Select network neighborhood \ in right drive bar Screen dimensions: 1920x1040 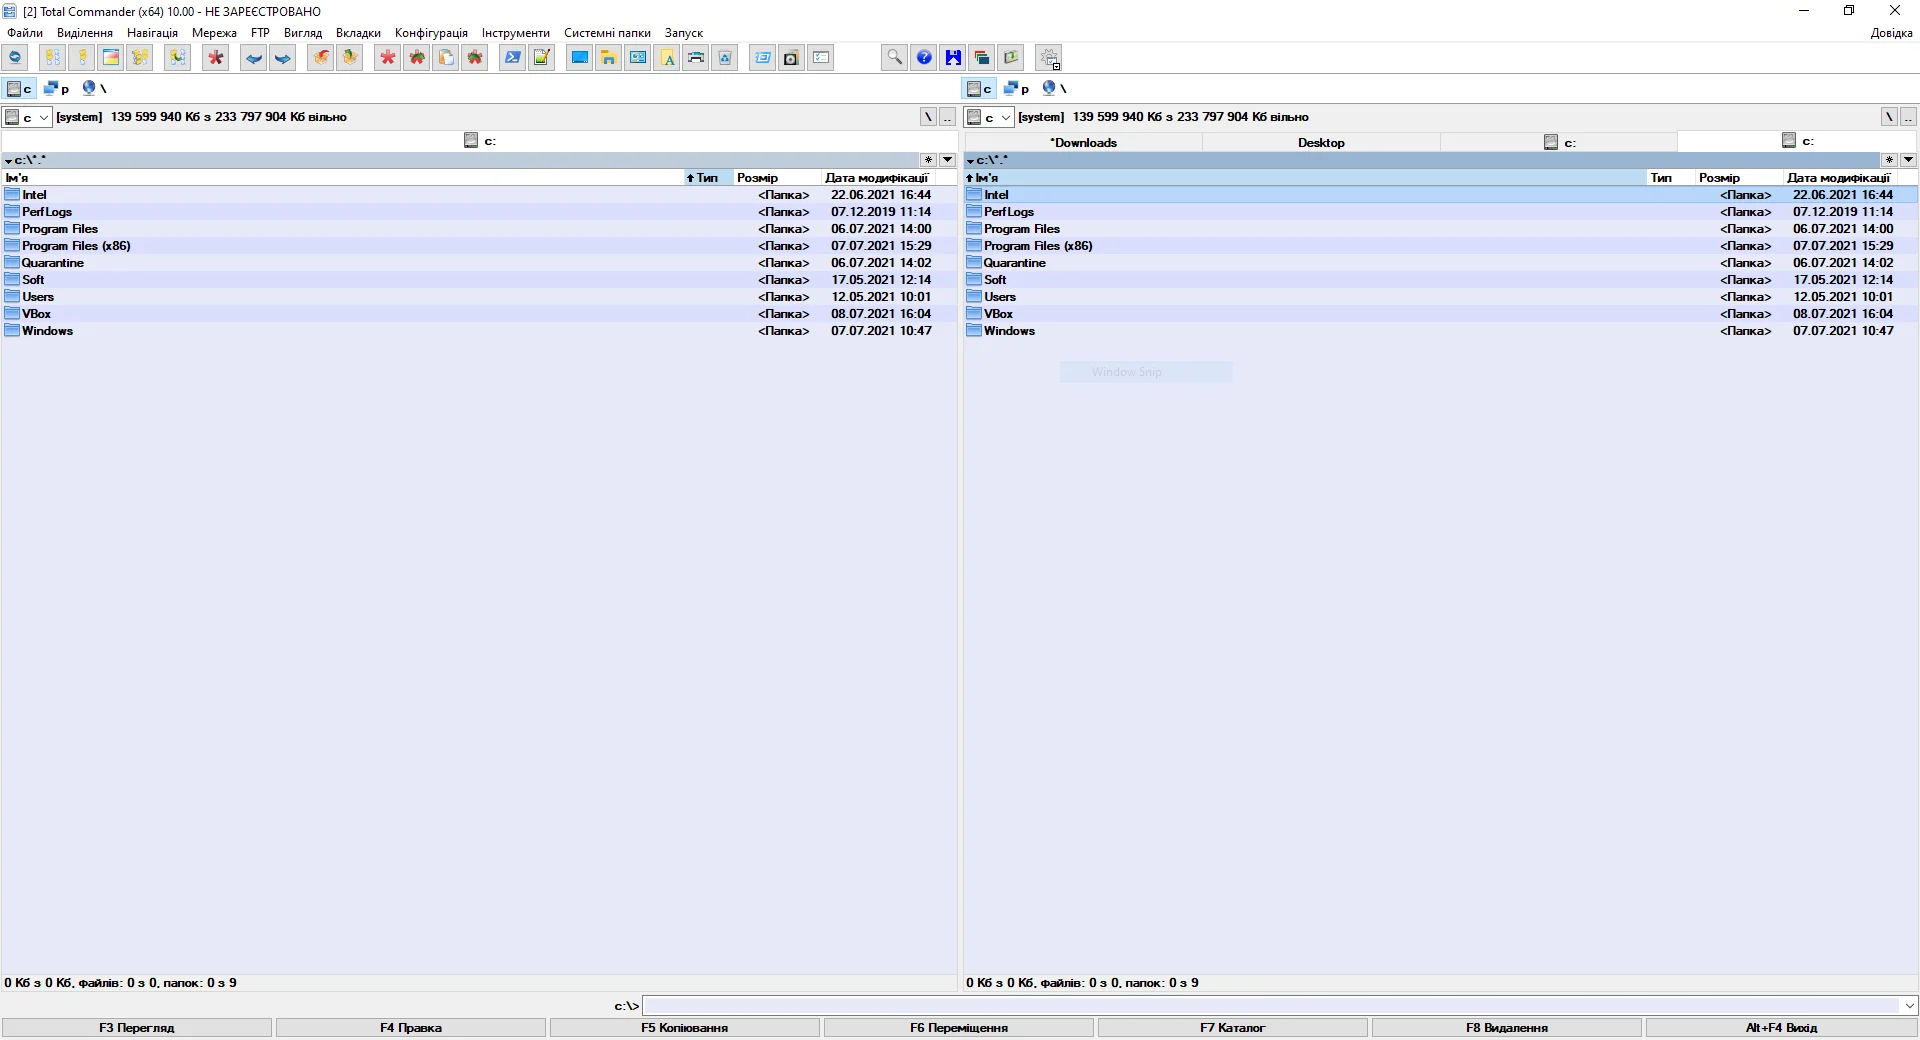(x=1055, y=88)
